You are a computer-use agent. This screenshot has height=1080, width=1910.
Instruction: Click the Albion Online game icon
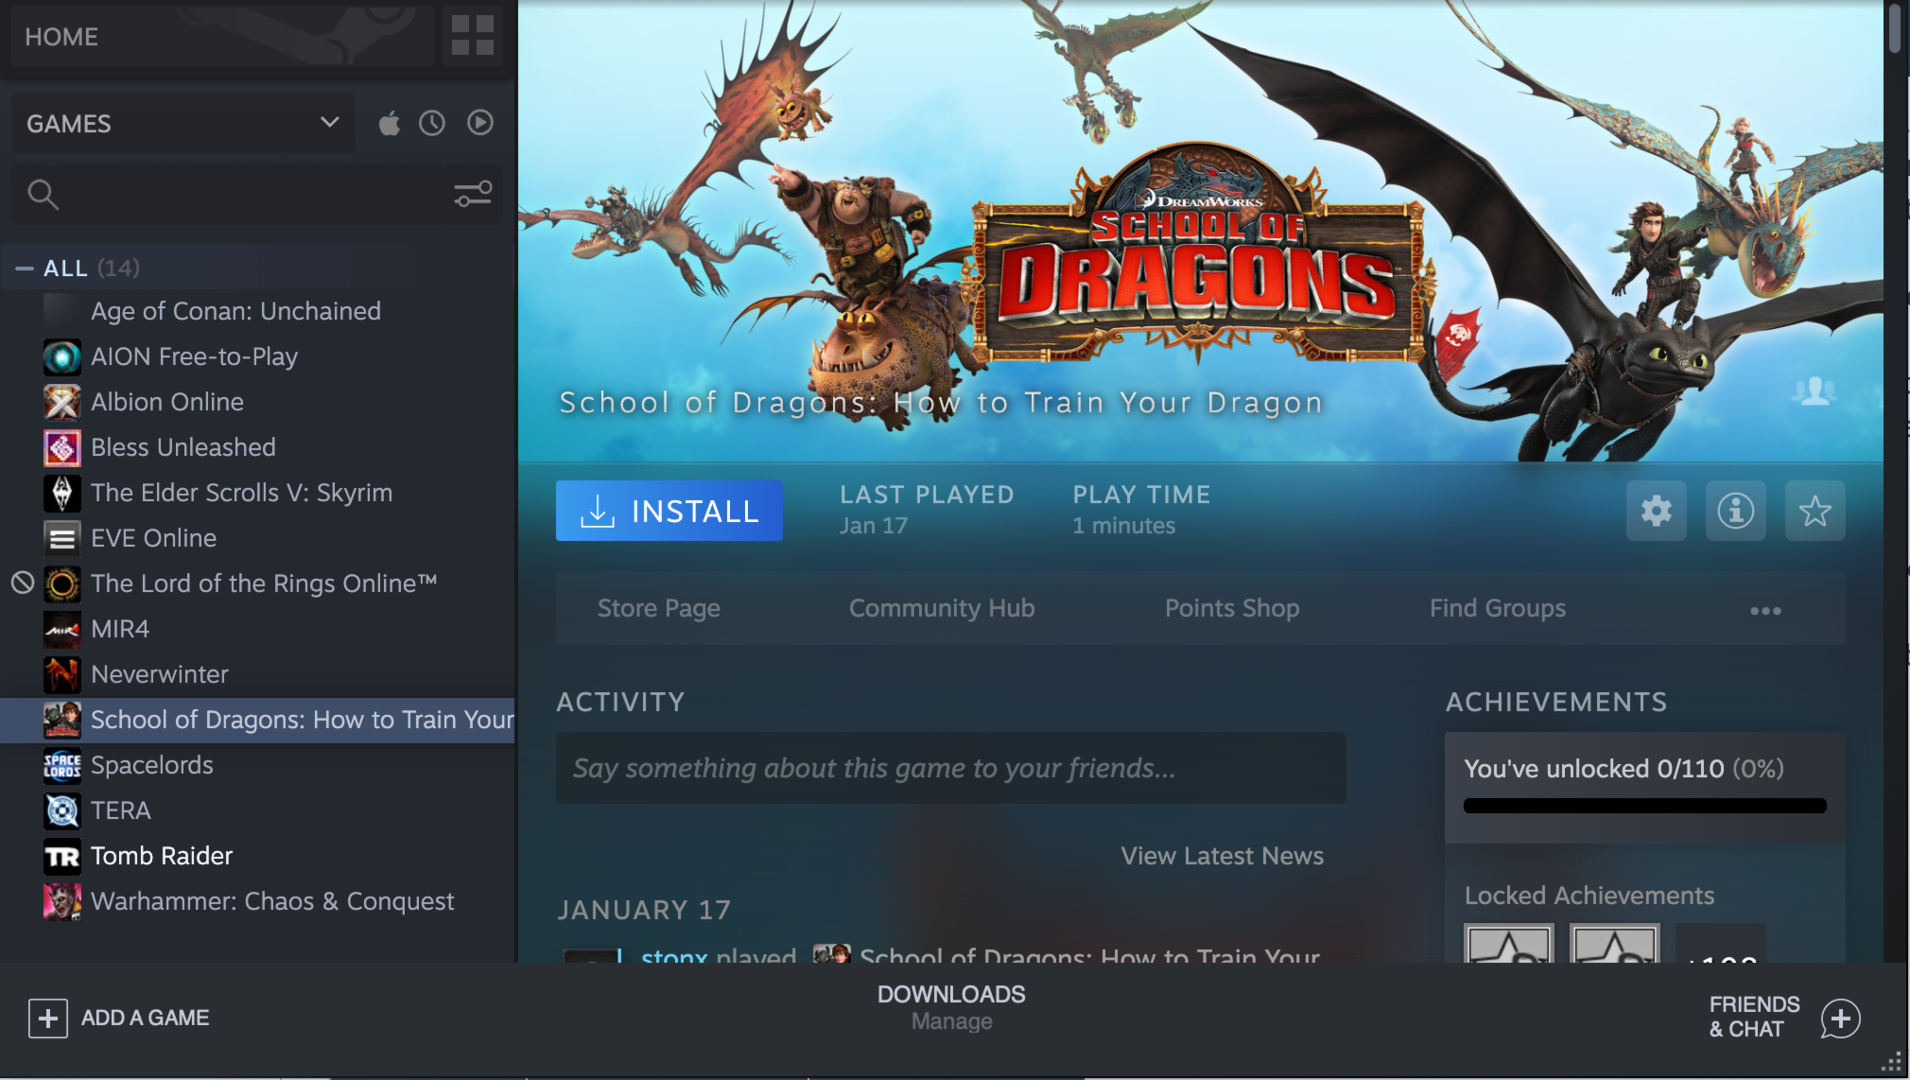tap(62, 402)
